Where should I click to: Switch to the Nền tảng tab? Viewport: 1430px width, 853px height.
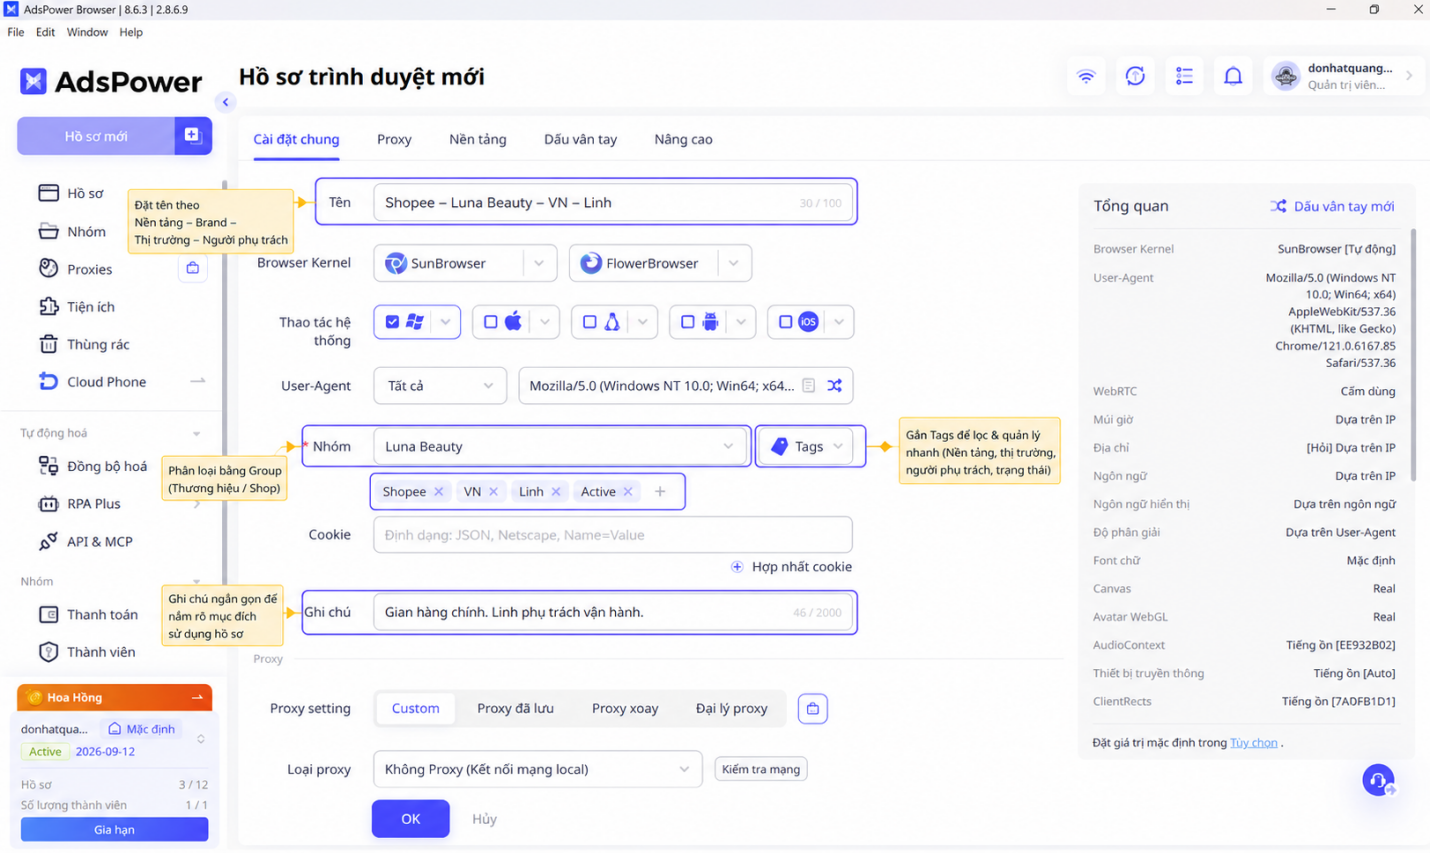click(478, 139)
